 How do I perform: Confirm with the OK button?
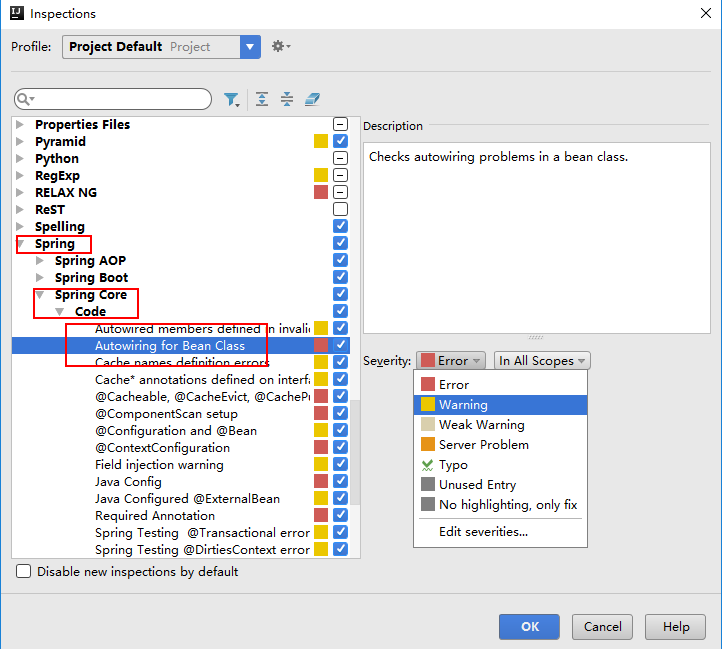pos(530,626)
